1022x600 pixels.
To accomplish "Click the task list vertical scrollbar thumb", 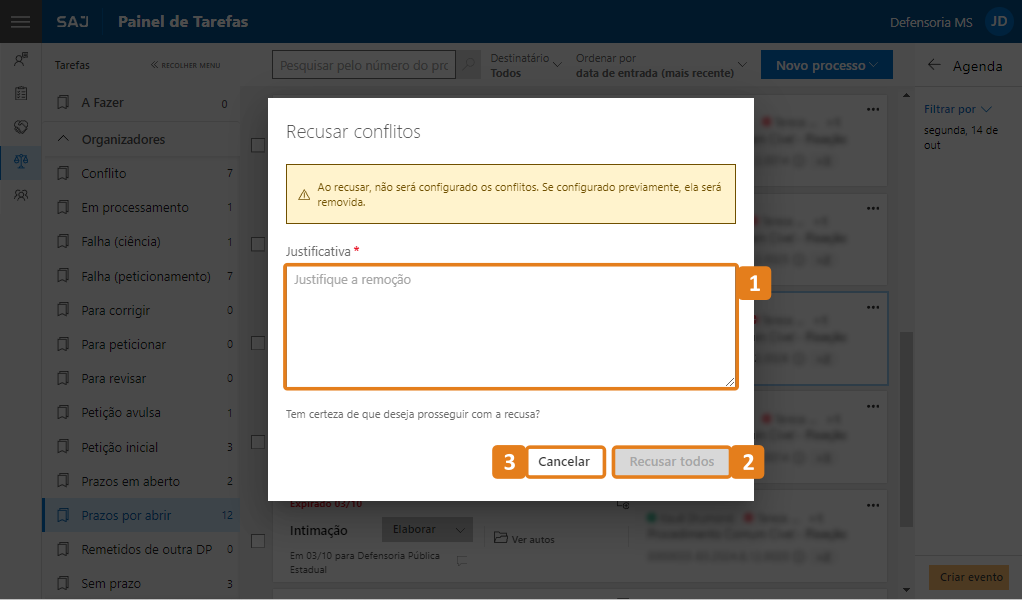I will click(906, 429).
